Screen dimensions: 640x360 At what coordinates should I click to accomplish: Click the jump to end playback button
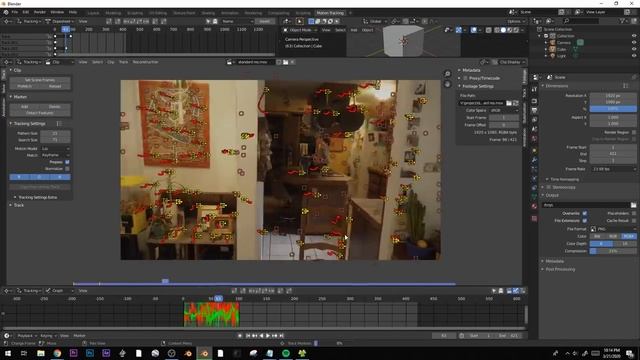coord(281,336)
